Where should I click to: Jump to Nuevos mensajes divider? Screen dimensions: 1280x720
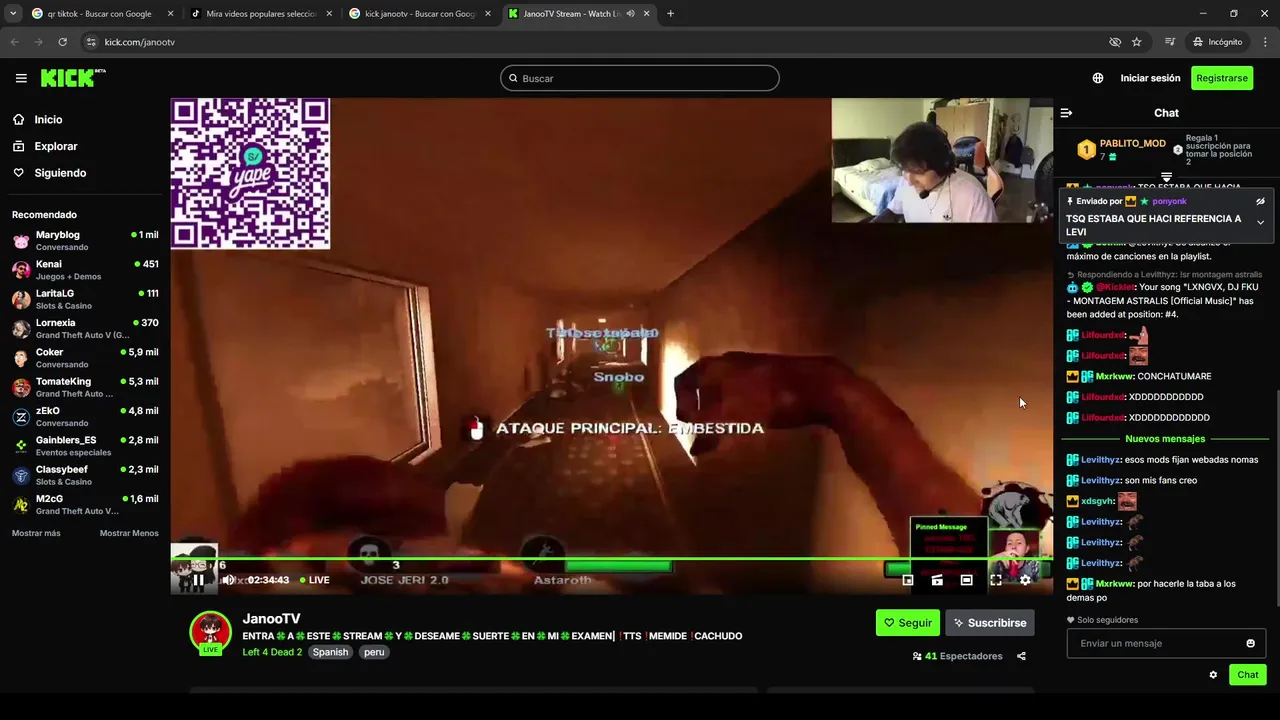pyautogui.click(x=1165, y=439)
